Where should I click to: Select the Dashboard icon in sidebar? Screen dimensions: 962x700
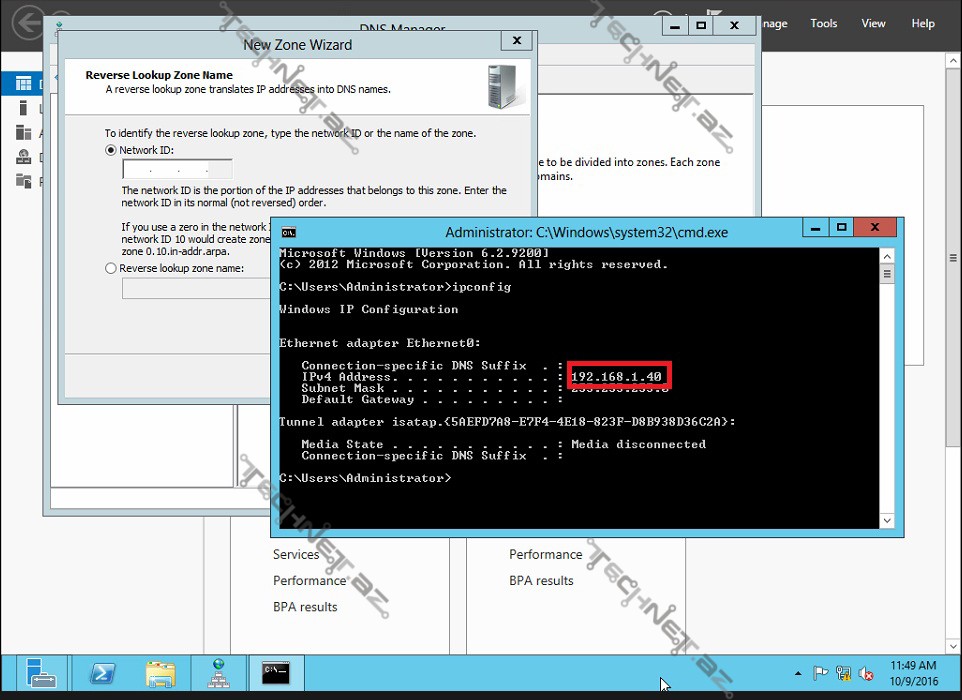[22, 85]
